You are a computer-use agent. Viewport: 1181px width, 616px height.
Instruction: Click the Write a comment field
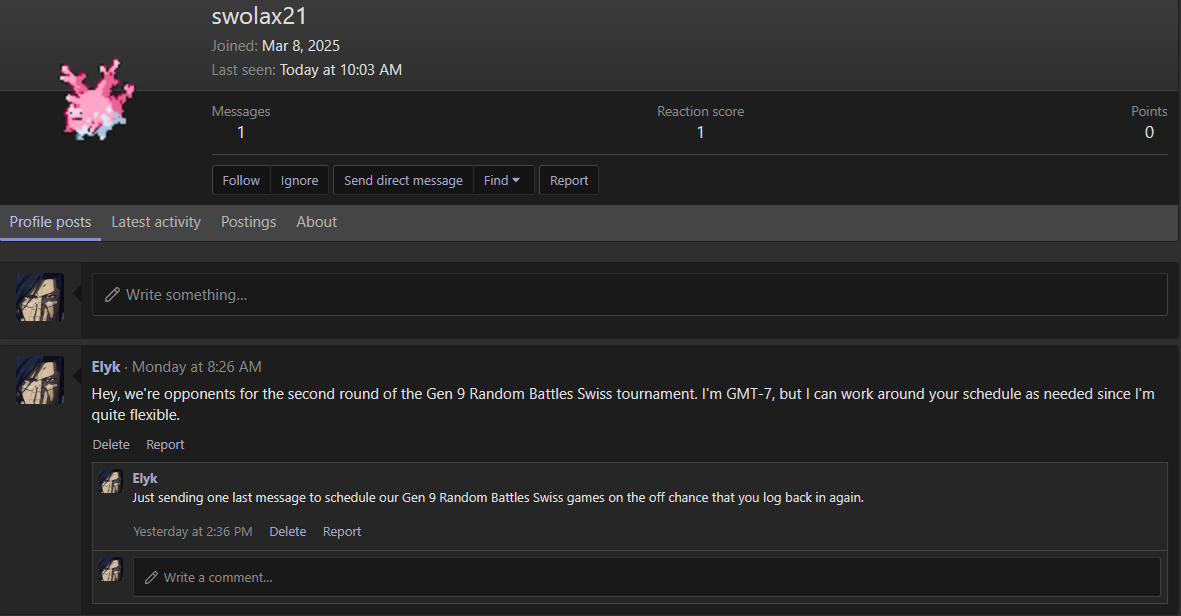pos(647,578)
